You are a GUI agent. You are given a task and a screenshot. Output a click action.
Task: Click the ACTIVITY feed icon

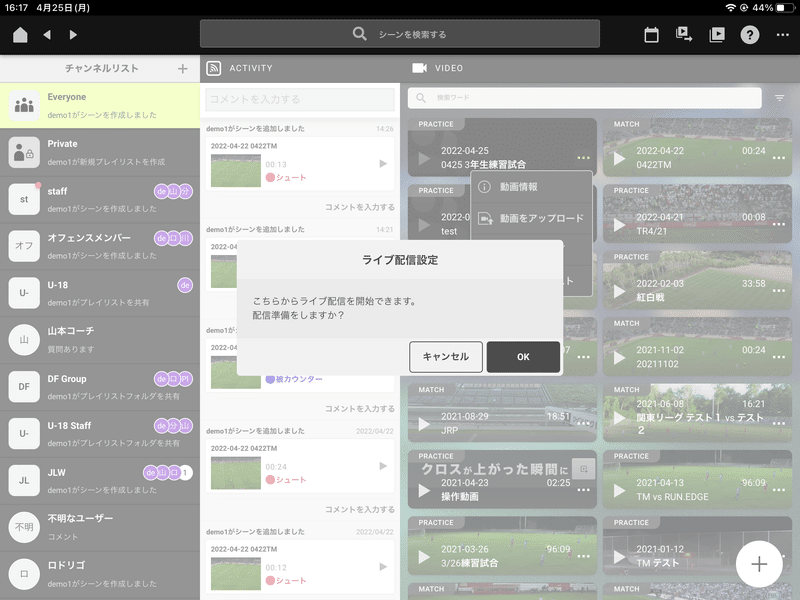(x=214, y=68)
